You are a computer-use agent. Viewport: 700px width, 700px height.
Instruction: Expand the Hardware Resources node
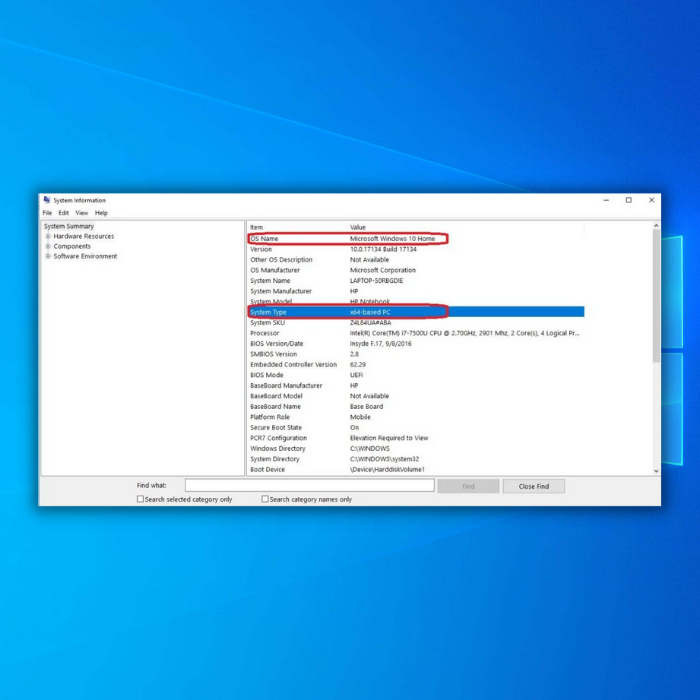[x=48, y=236]
